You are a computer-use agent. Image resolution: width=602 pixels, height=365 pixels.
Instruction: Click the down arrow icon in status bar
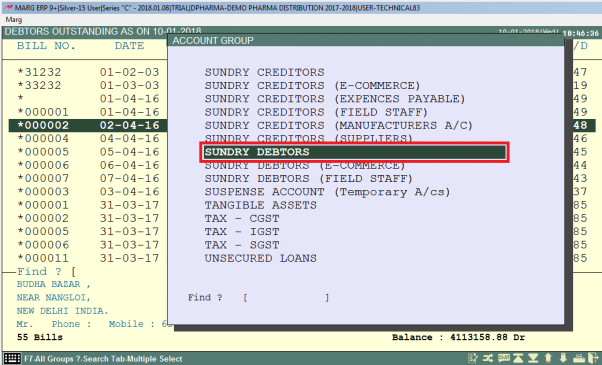pos(563,358)
